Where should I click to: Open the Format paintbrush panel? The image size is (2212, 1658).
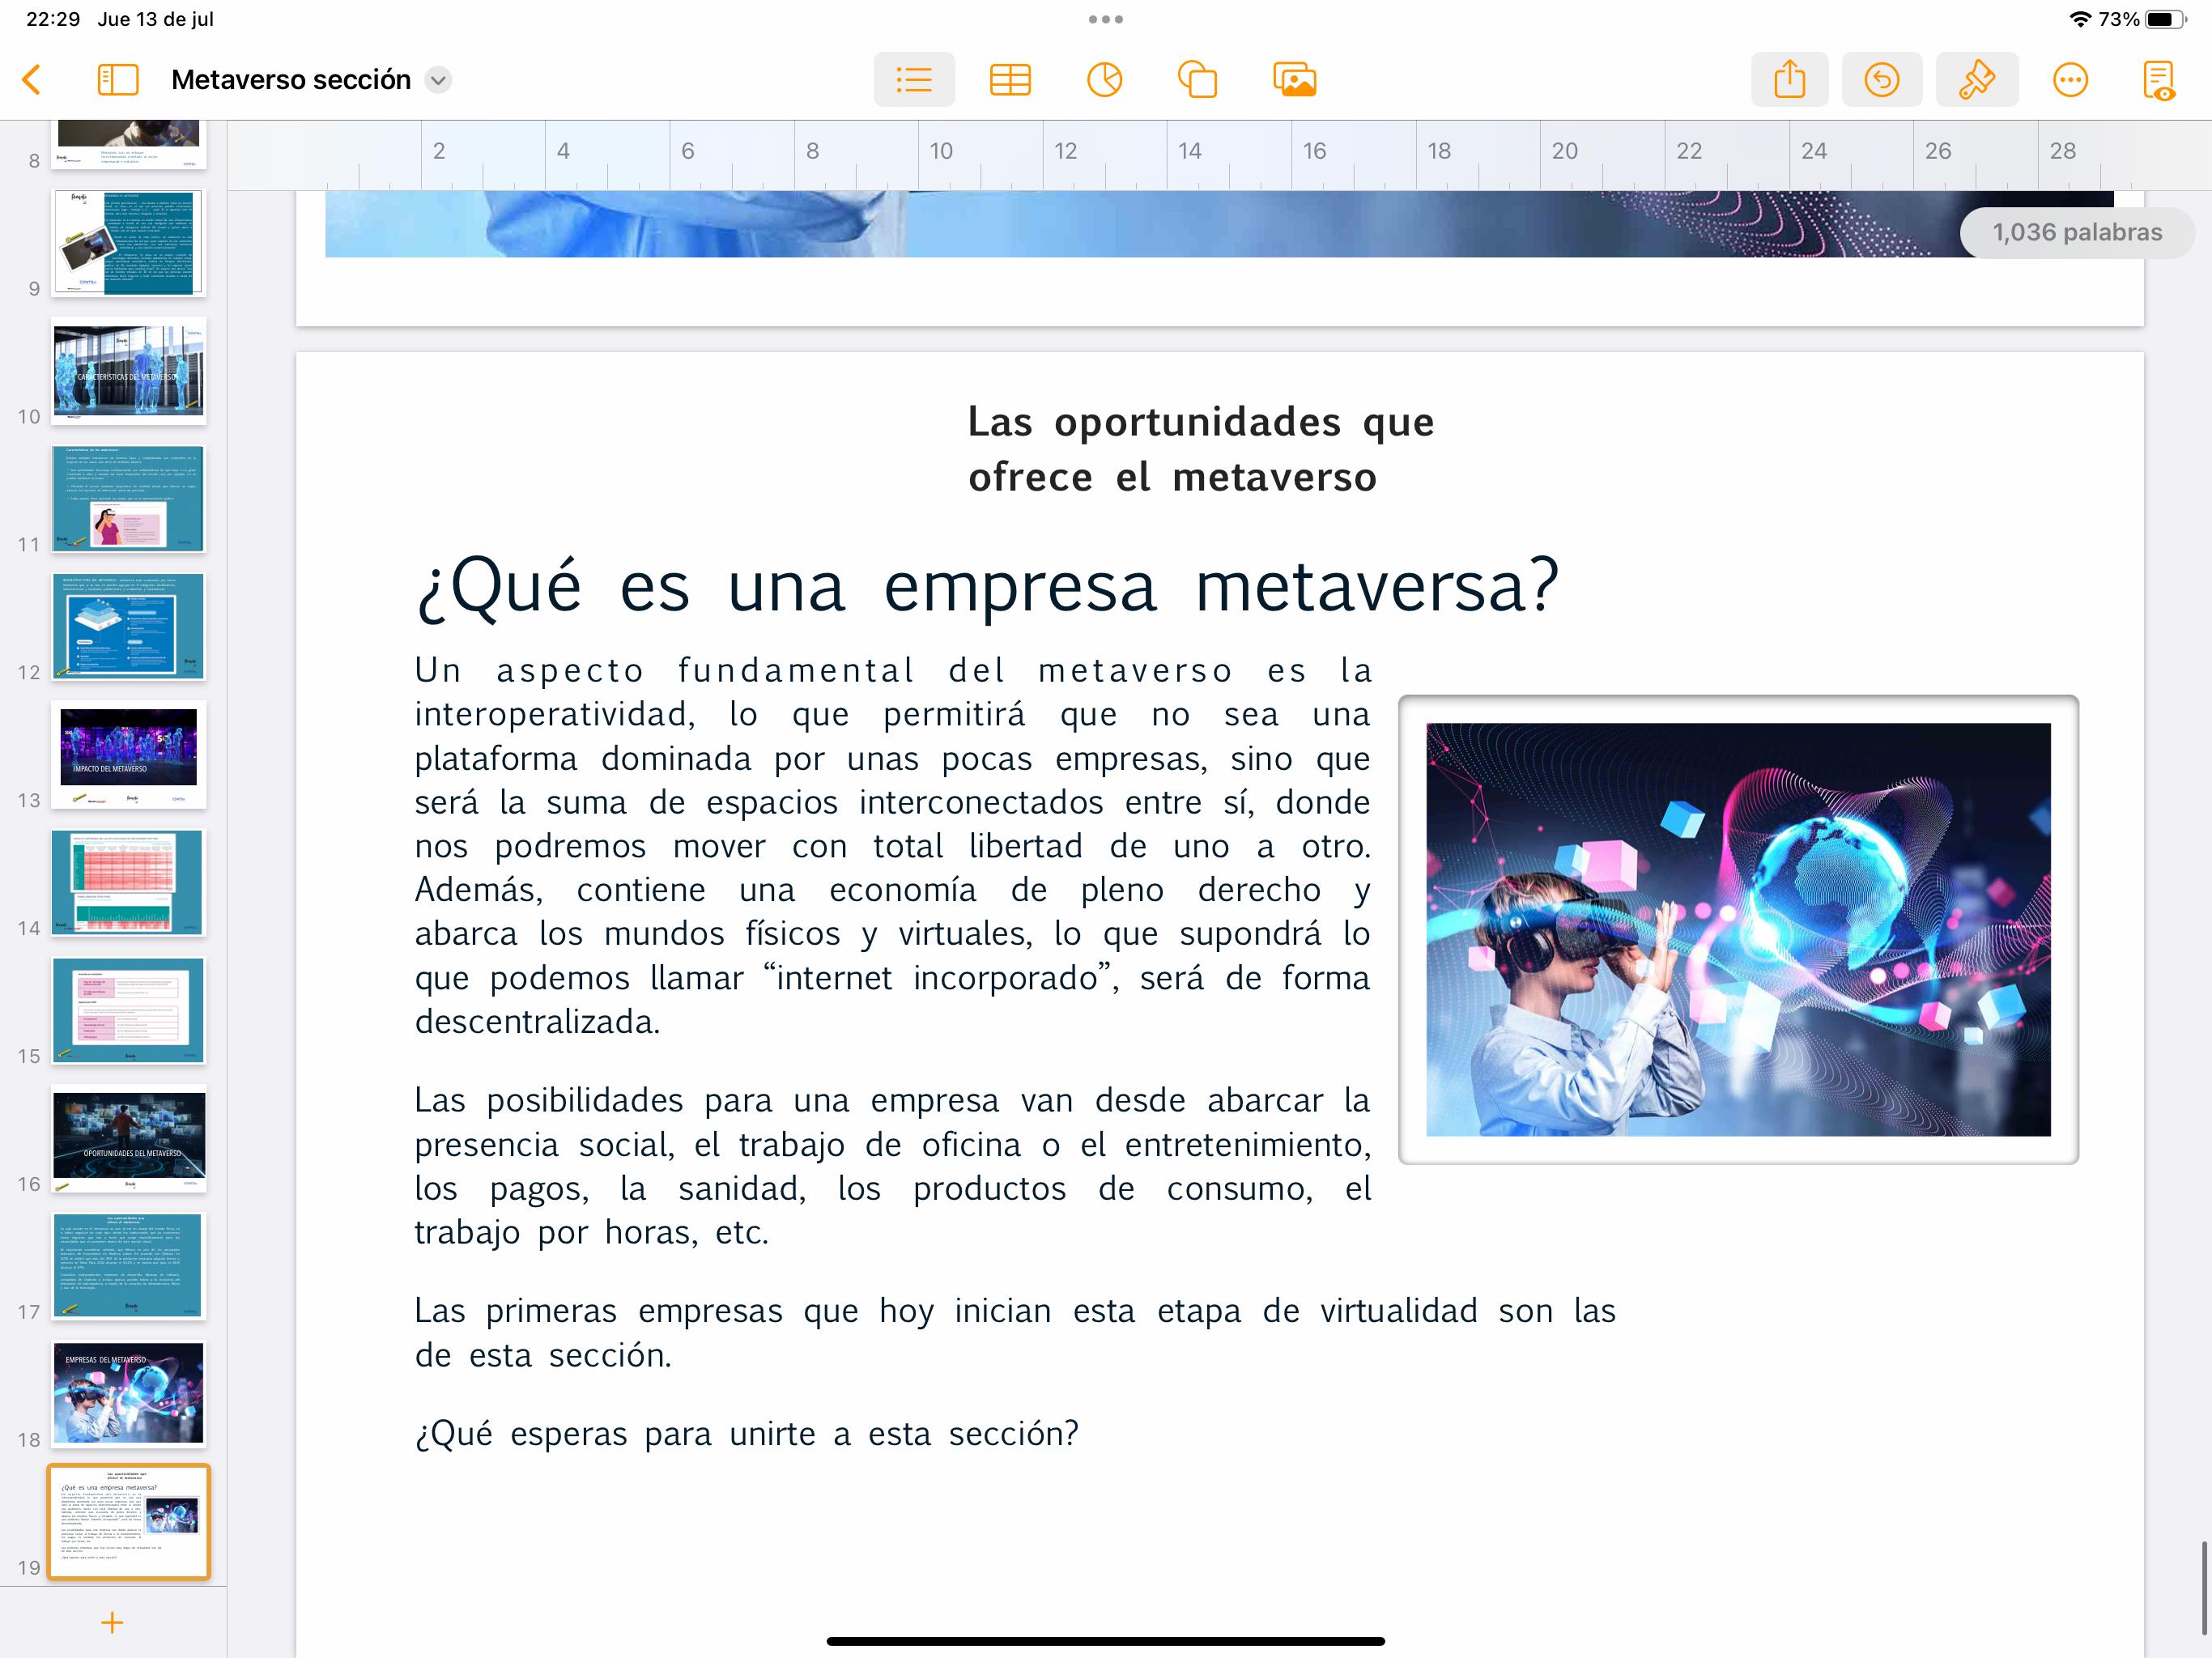click(1976, 80)
